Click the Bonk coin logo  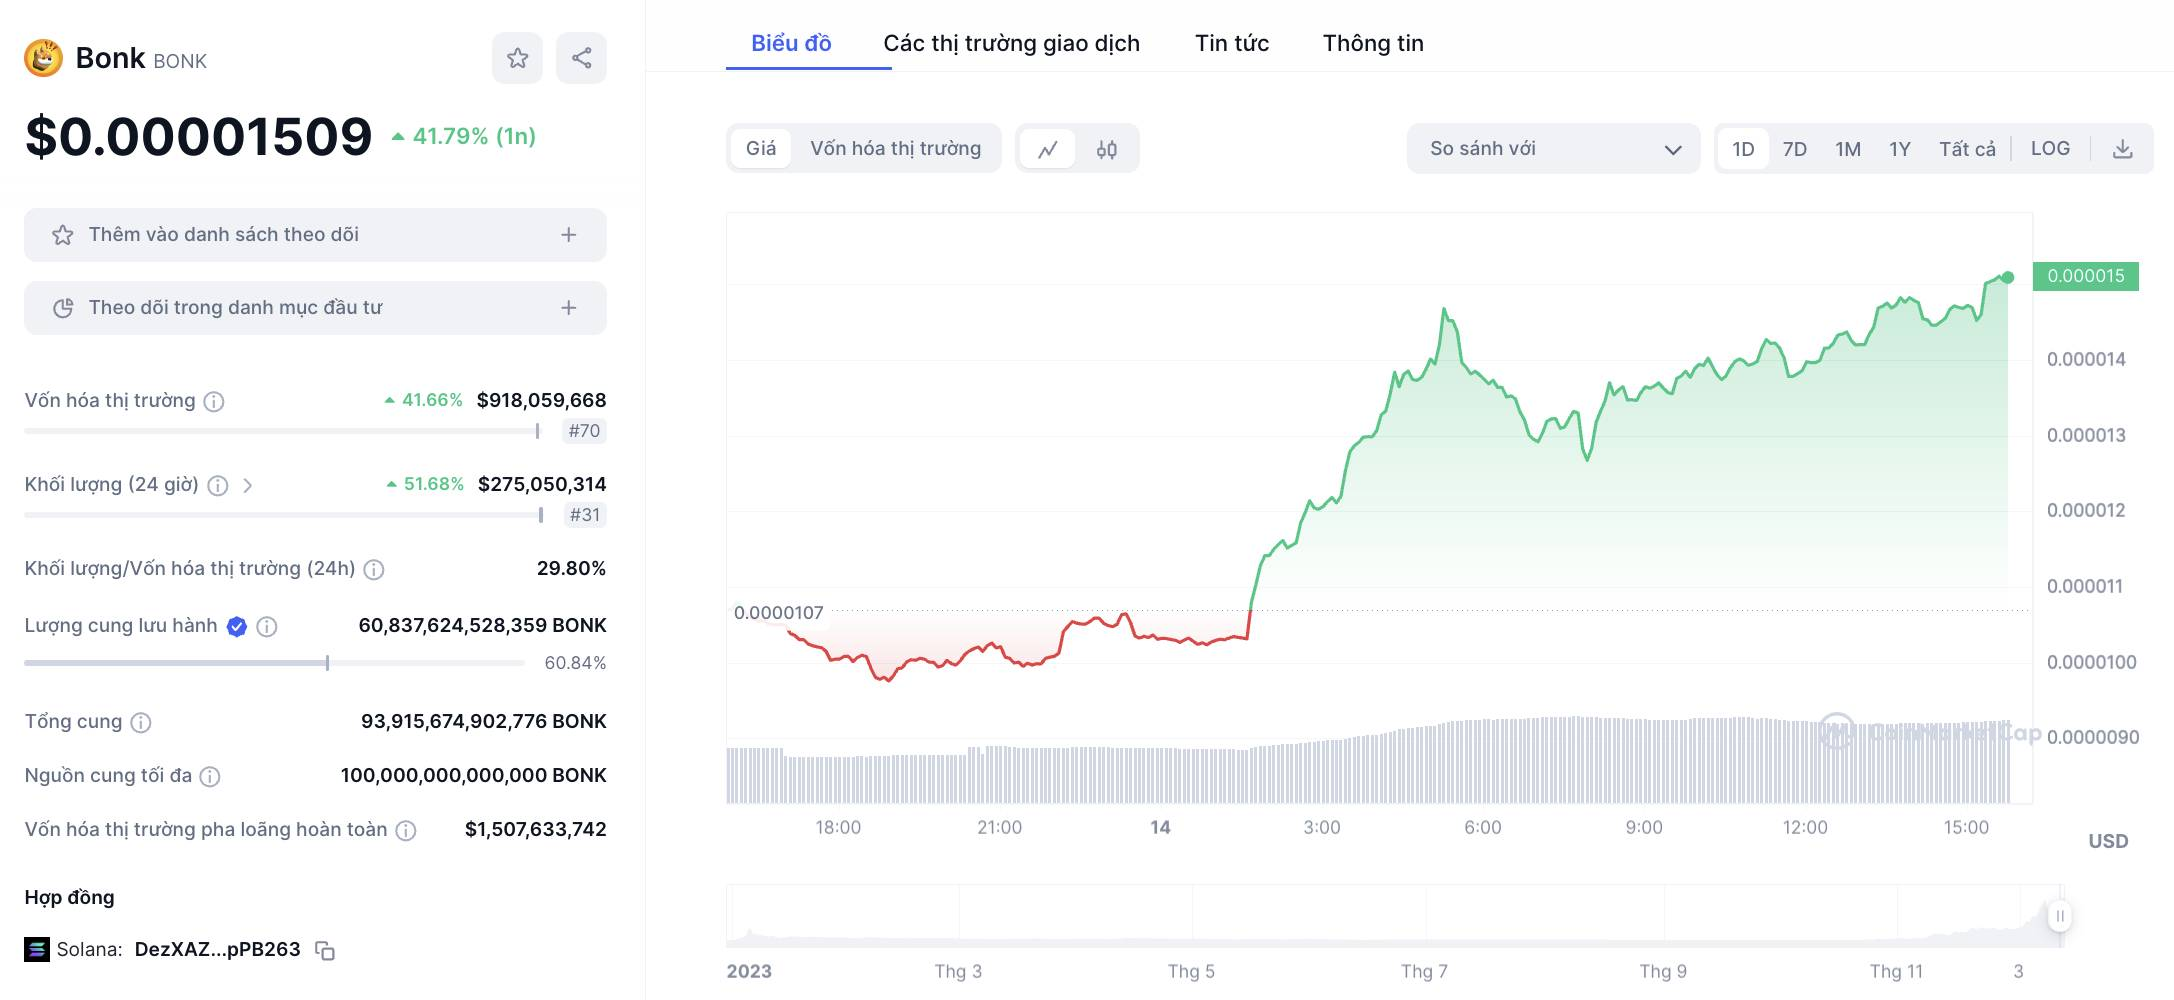point(43,58)
